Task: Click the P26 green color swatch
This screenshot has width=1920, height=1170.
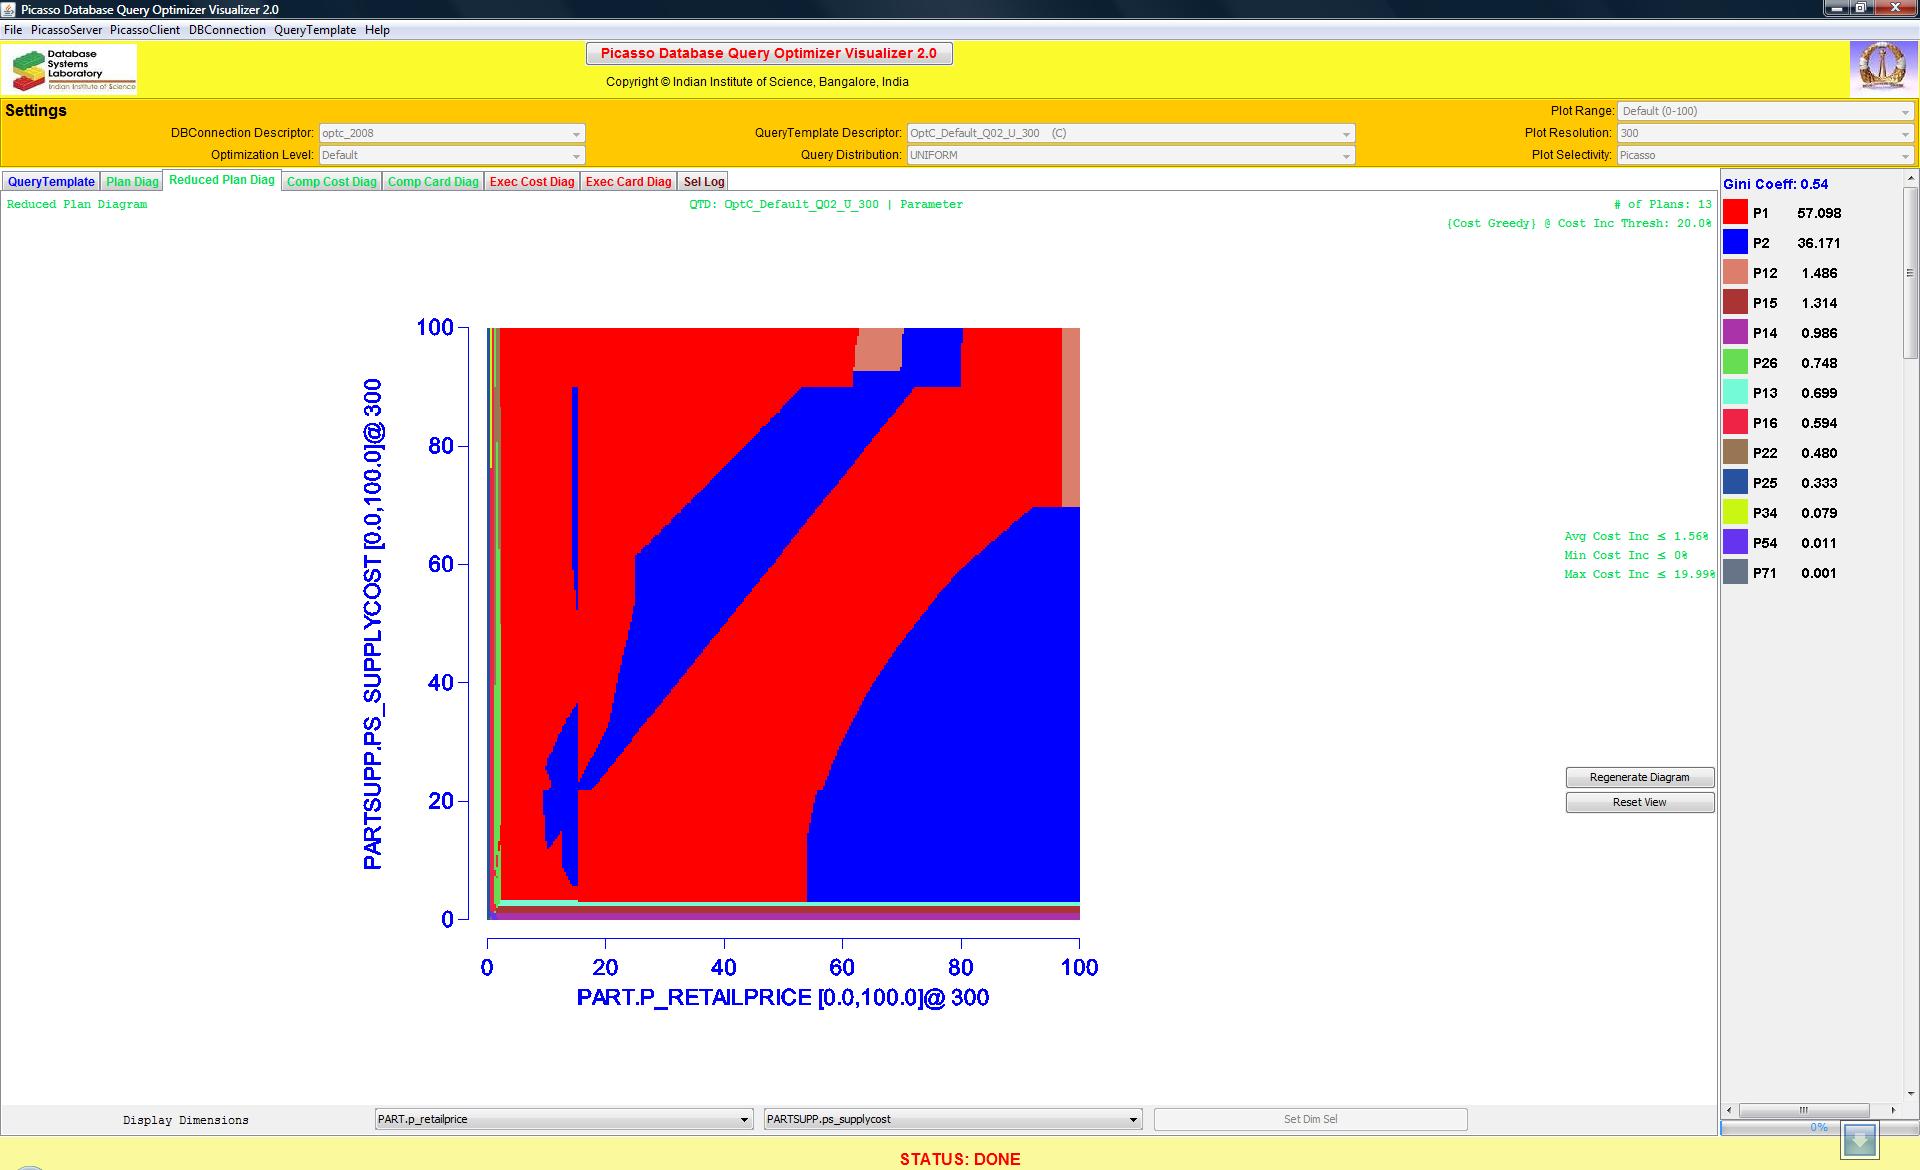Action: [x=1735, y=362]
